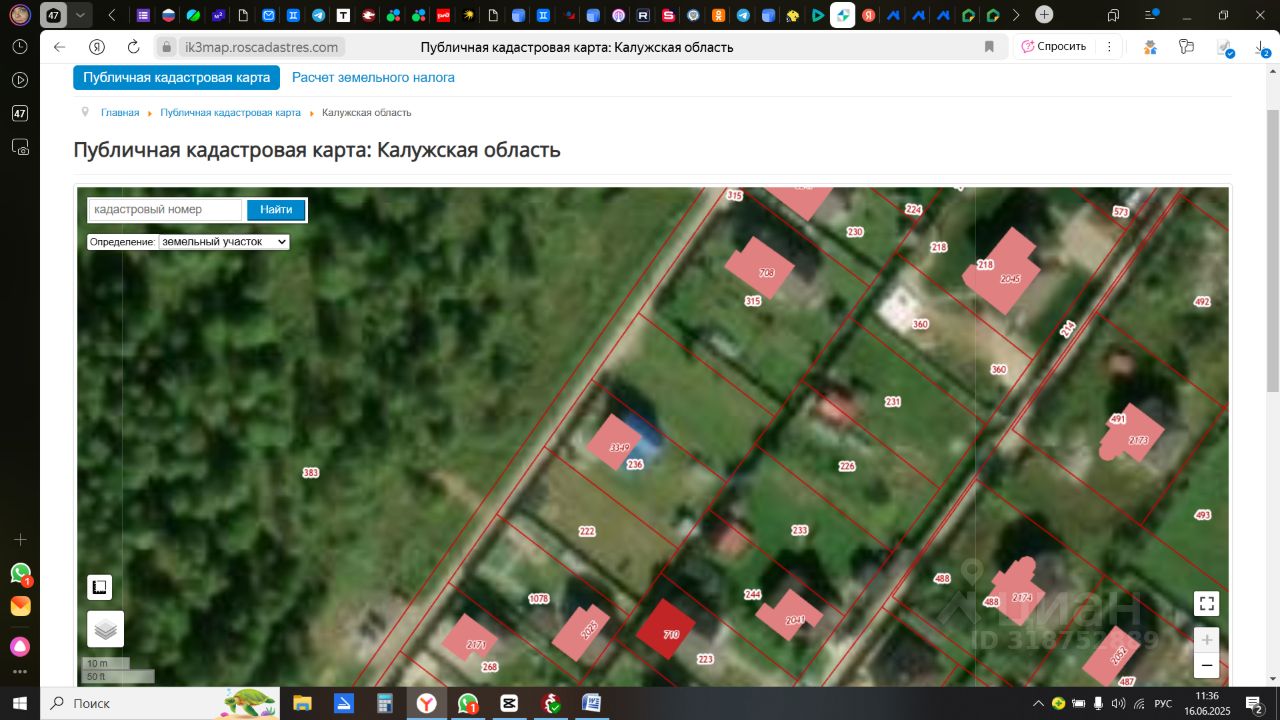Open history in the browser sidebar
Image resolution: width=1280 pixels, height=720 pixels.
point(20,47)
